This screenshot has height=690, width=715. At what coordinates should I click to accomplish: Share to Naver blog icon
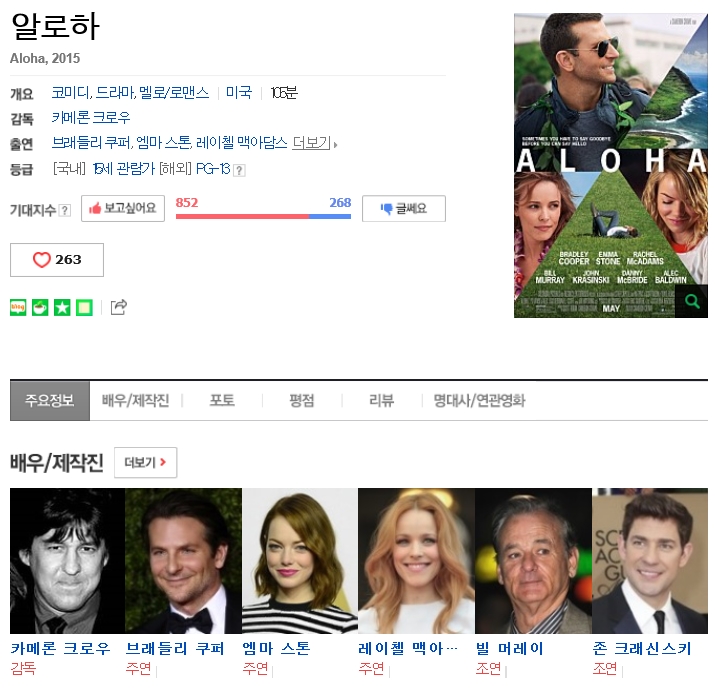click(18, 307)
